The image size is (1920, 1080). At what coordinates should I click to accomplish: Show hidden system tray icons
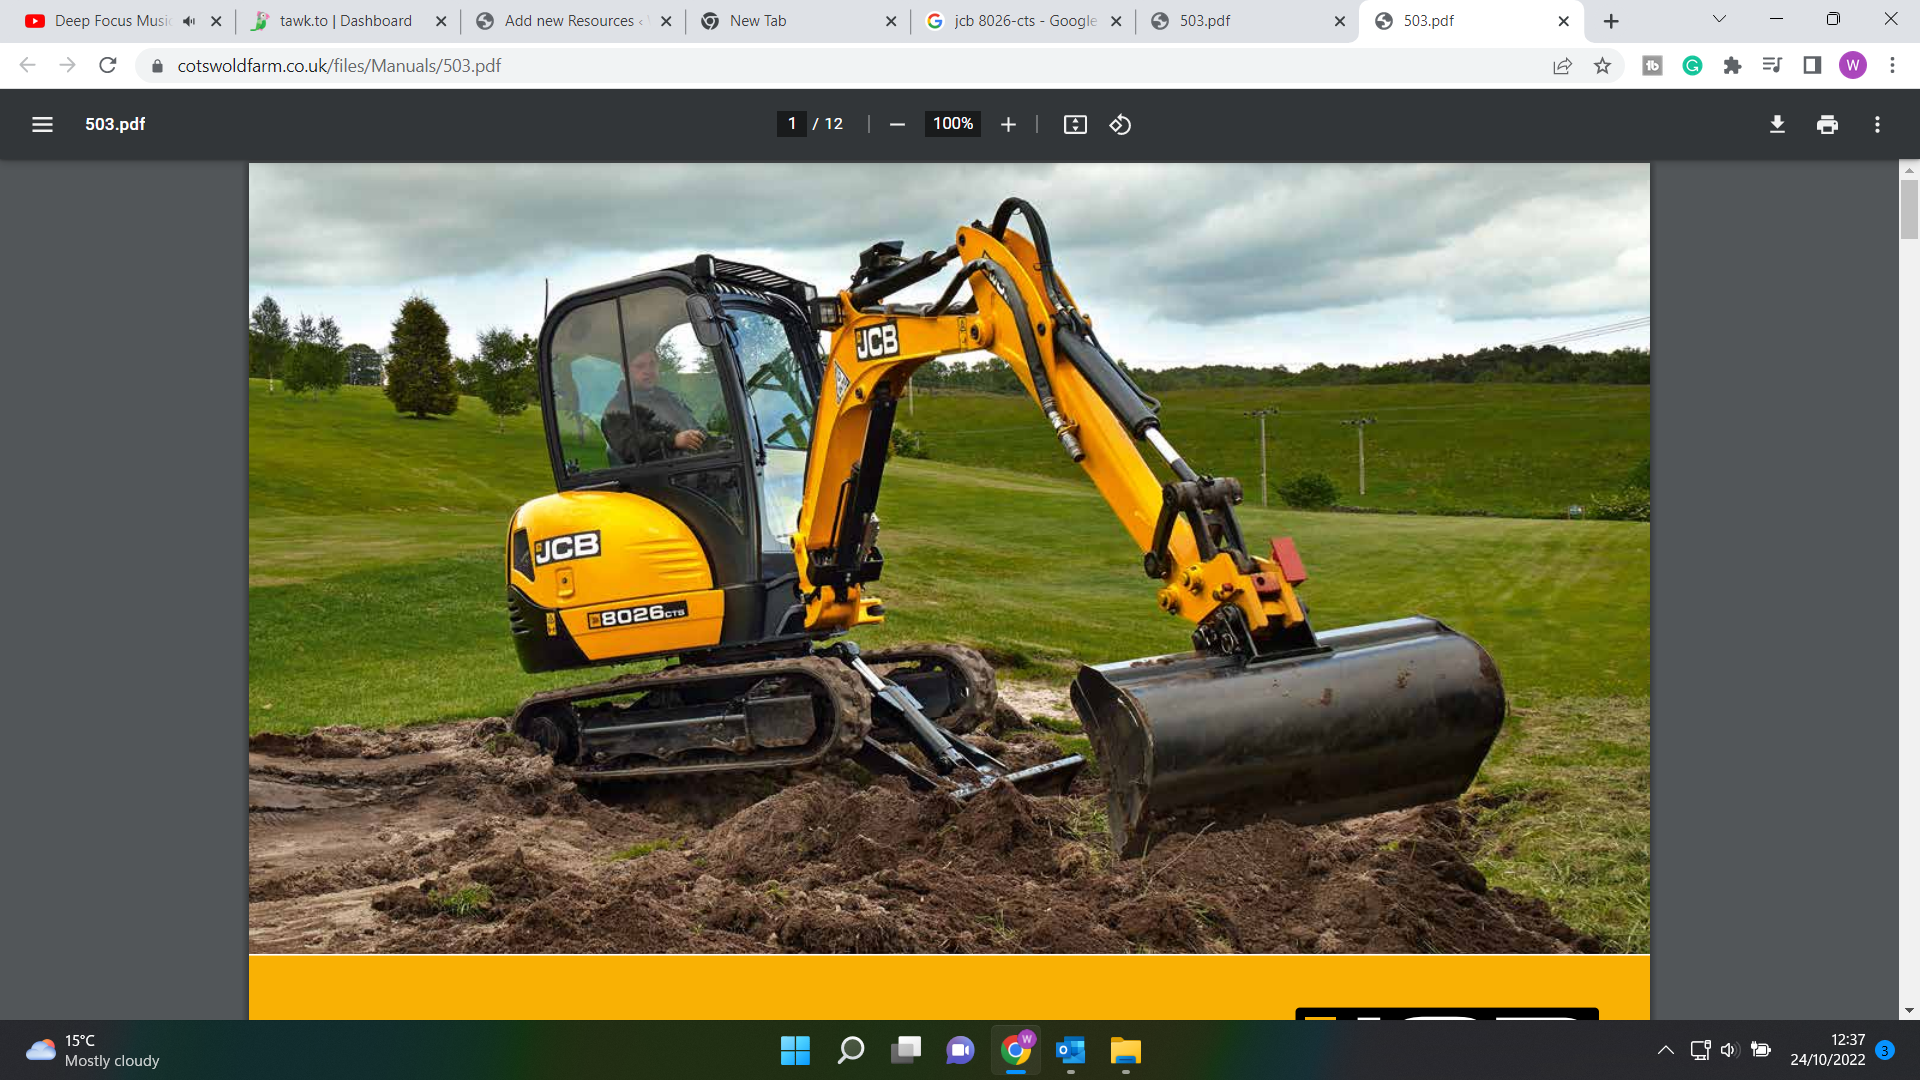pos(1665,1050)
